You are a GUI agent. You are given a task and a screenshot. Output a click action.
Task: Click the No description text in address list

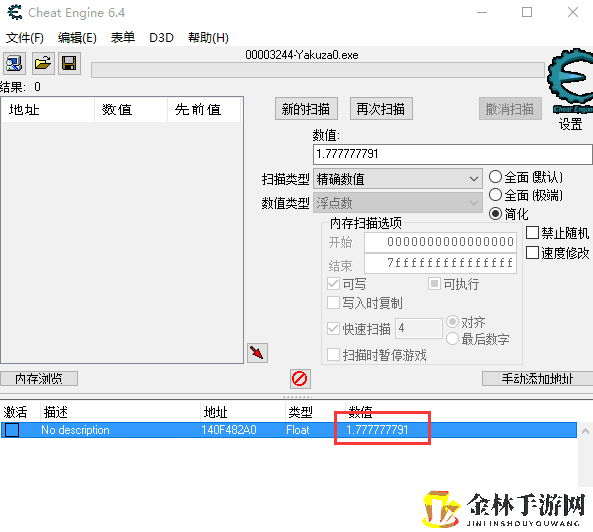(75, 430)
